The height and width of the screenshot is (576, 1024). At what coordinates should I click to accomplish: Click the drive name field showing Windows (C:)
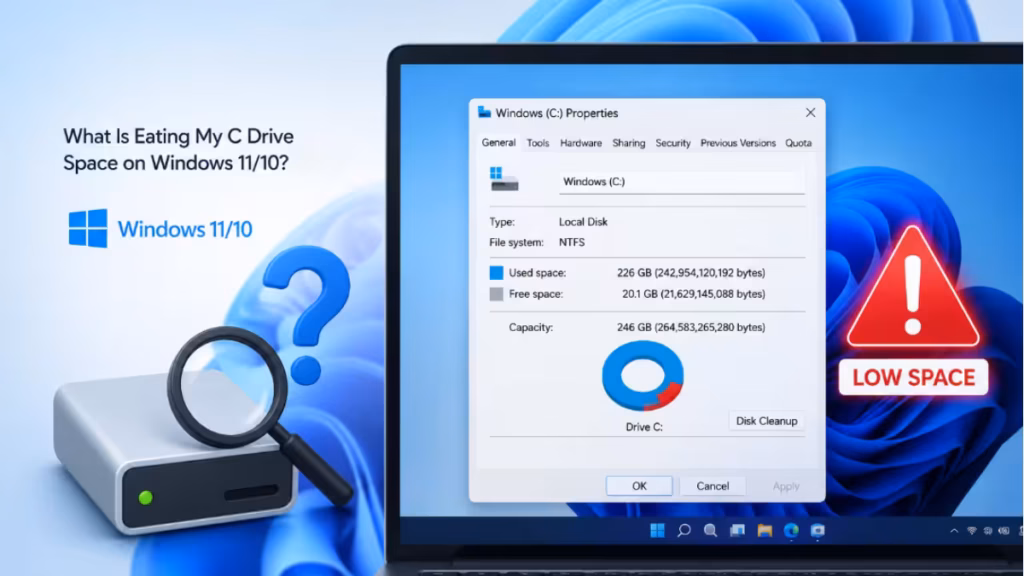[x=682, y=182]
